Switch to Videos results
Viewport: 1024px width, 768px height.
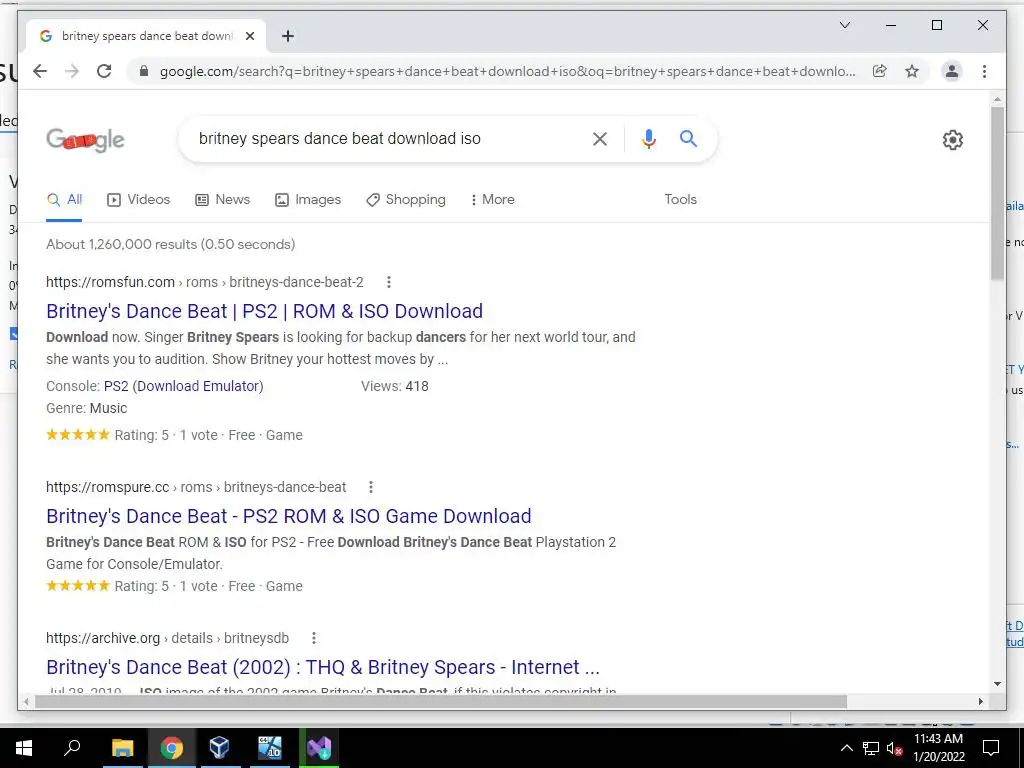point(138,200)
